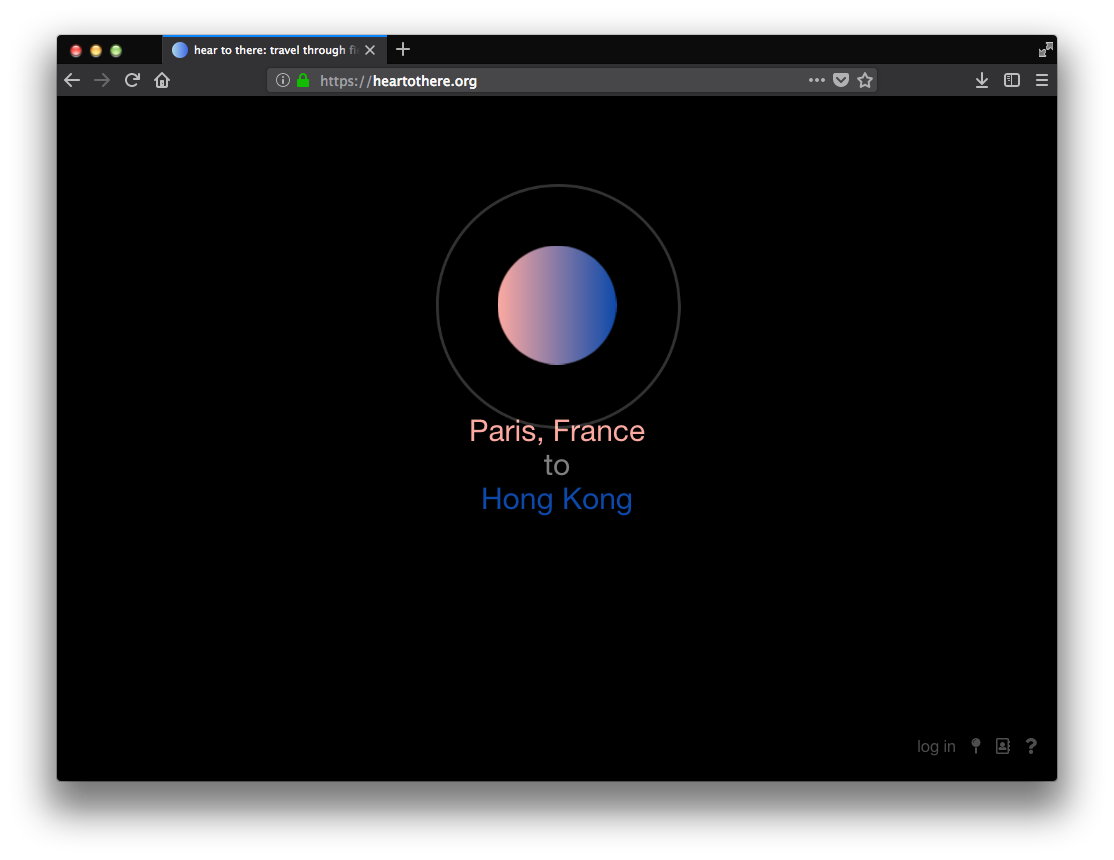Click the pink-to-blue gradient circle

(557, 305)
